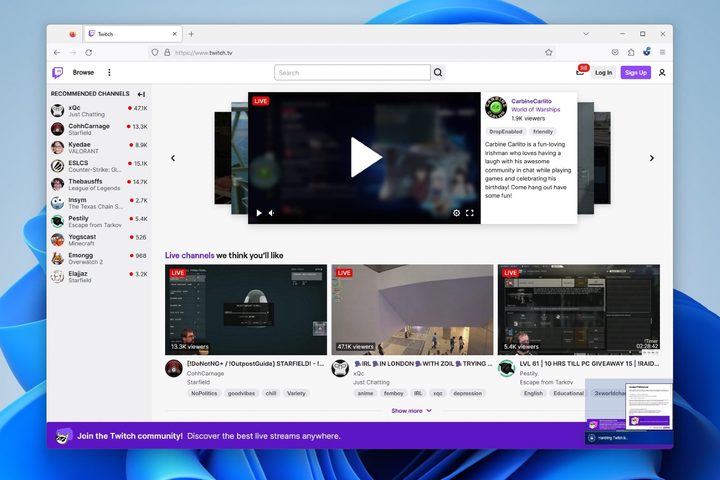Open Thebausffs channel in sidebar

99,185
